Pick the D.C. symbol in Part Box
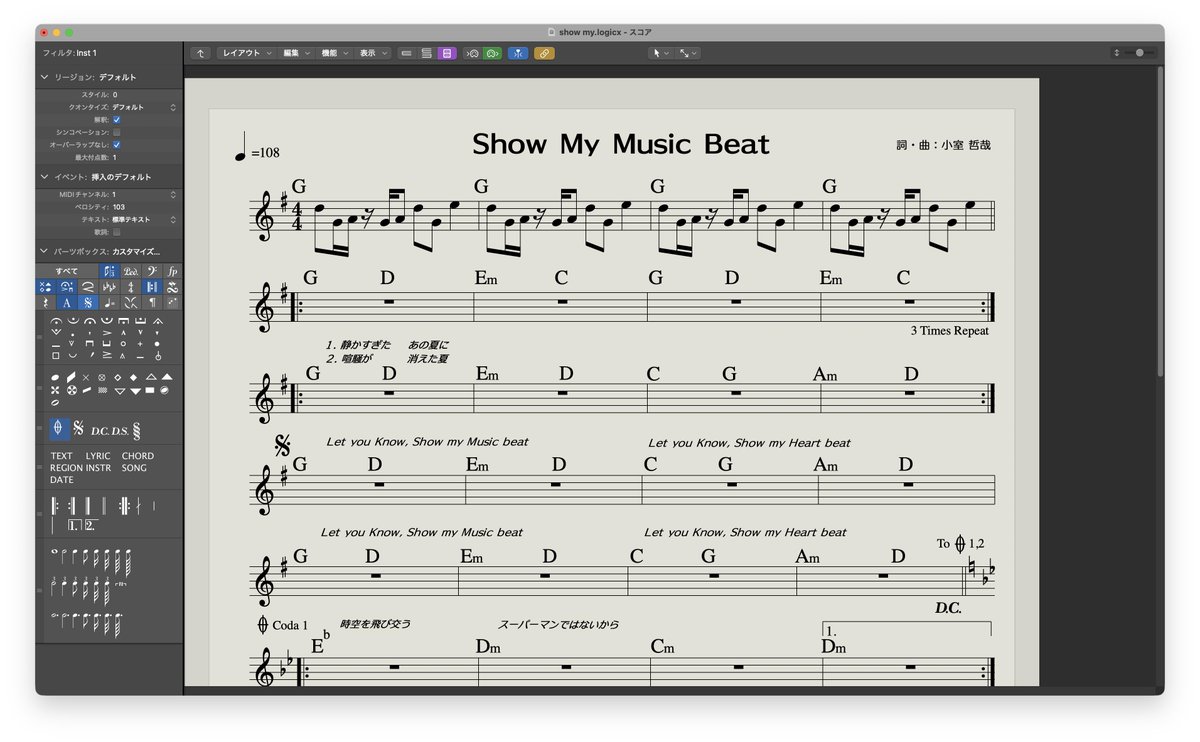Screen dimensions: 1200x742 click(x=100, y=431)
